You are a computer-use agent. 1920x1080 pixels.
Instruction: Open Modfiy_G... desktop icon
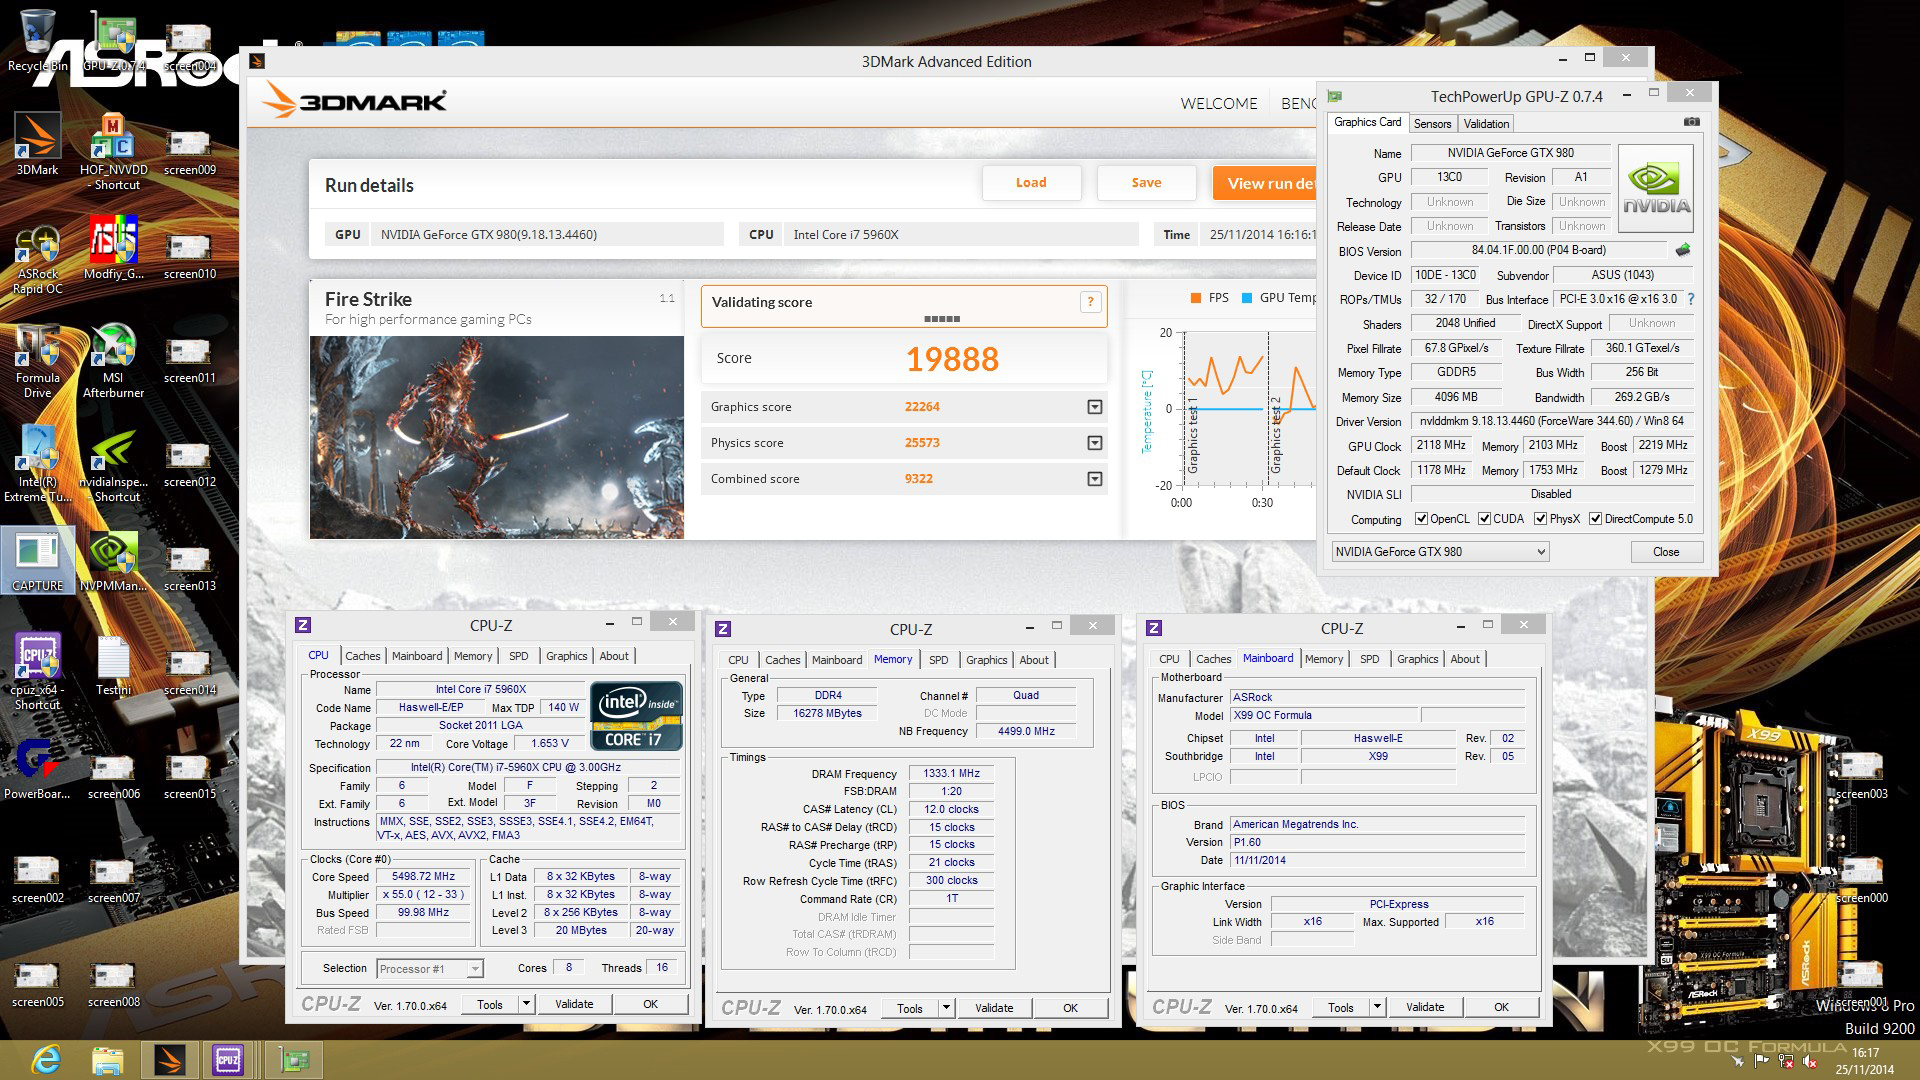(113, 248)
